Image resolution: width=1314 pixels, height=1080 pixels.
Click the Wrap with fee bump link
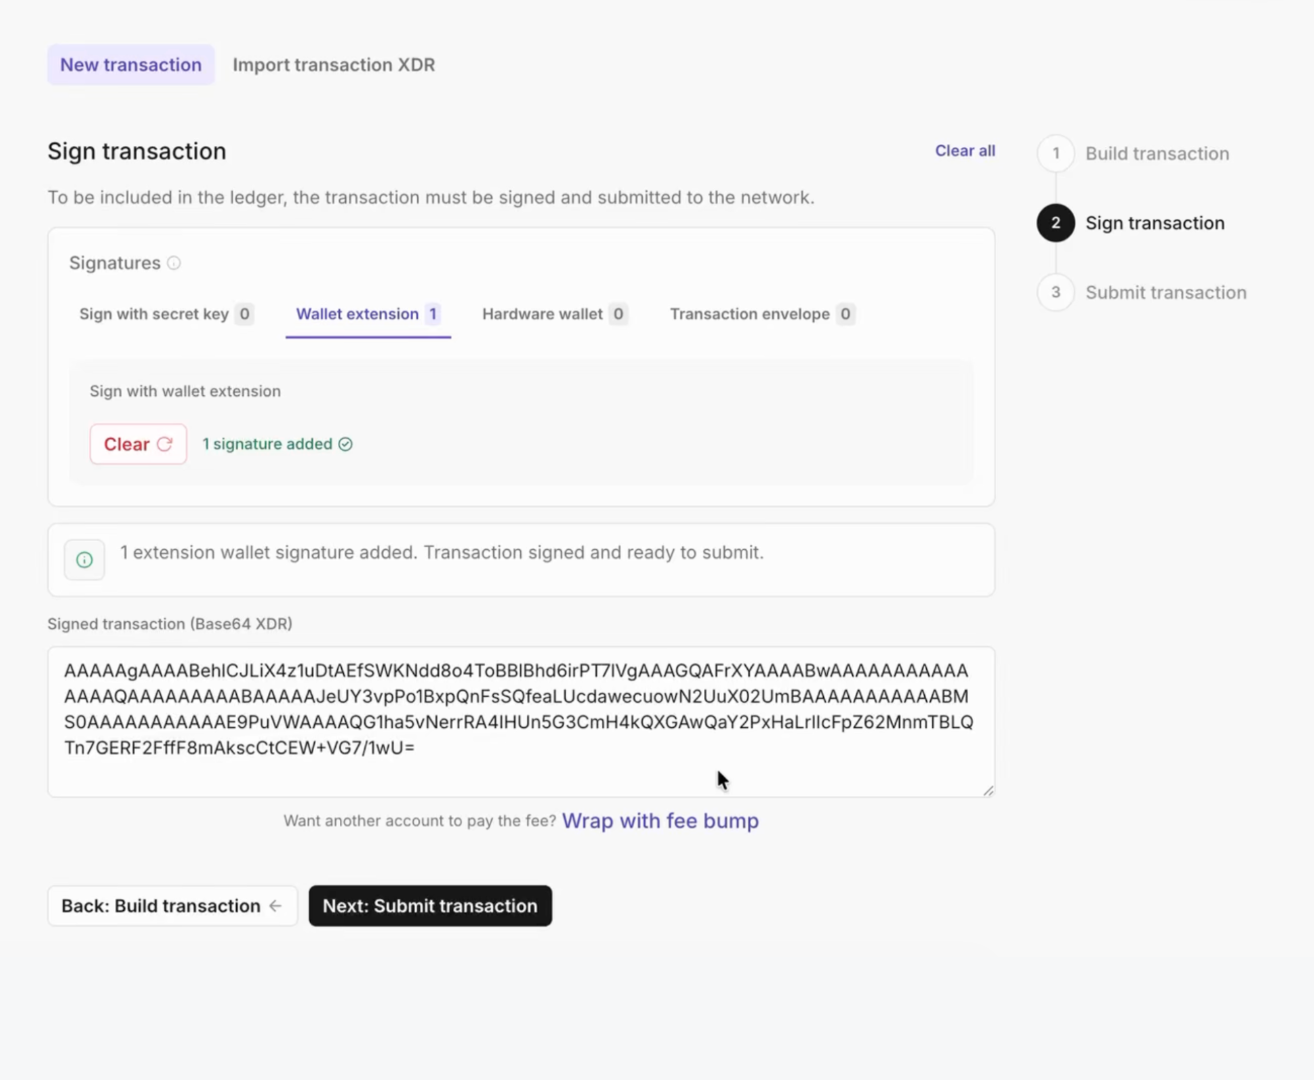pos(660,821)
